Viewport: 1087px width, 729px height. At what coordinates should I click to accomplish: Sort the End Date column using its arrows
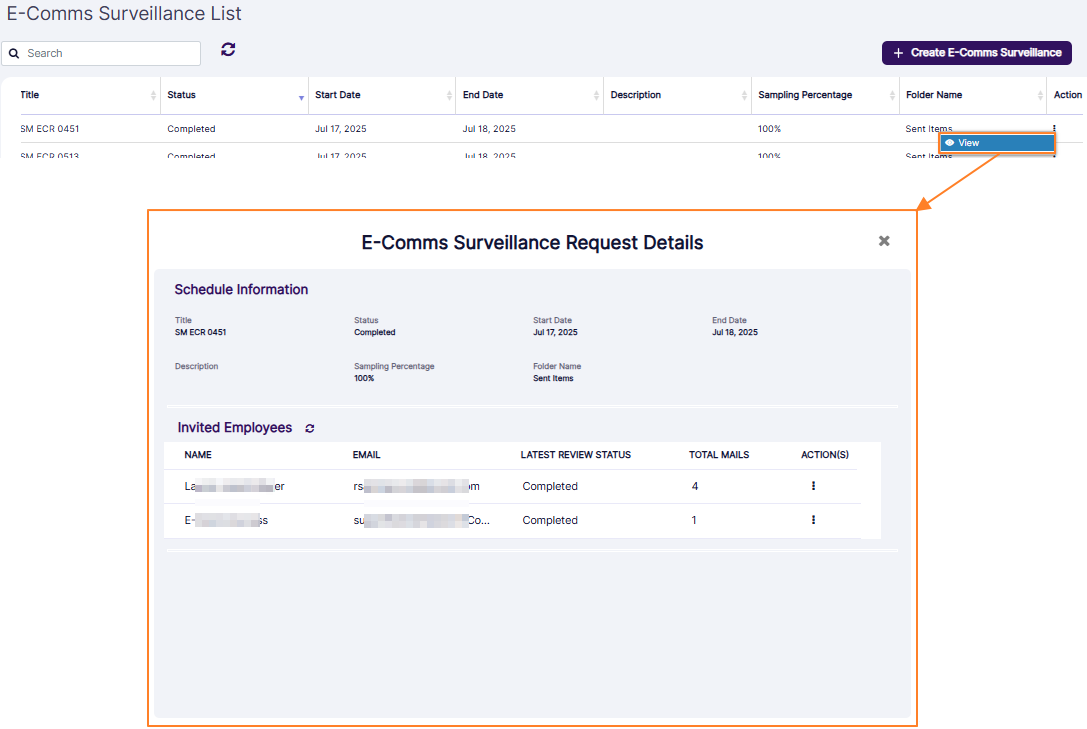click(x=594, y=94)
